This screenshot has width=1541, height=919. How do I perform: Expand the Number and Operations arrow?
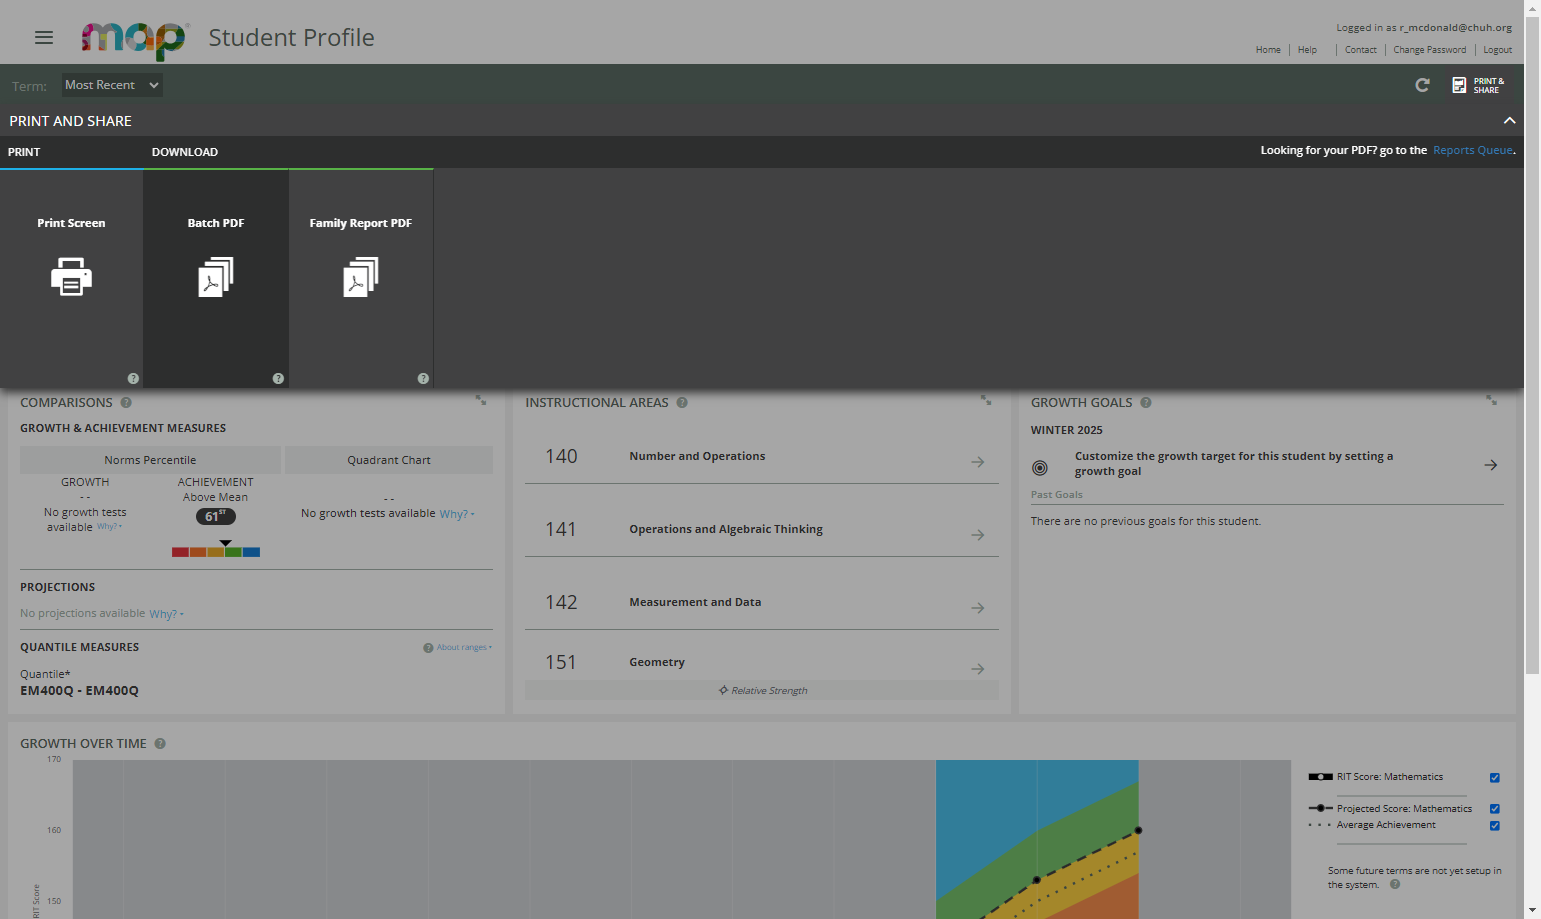978,462
